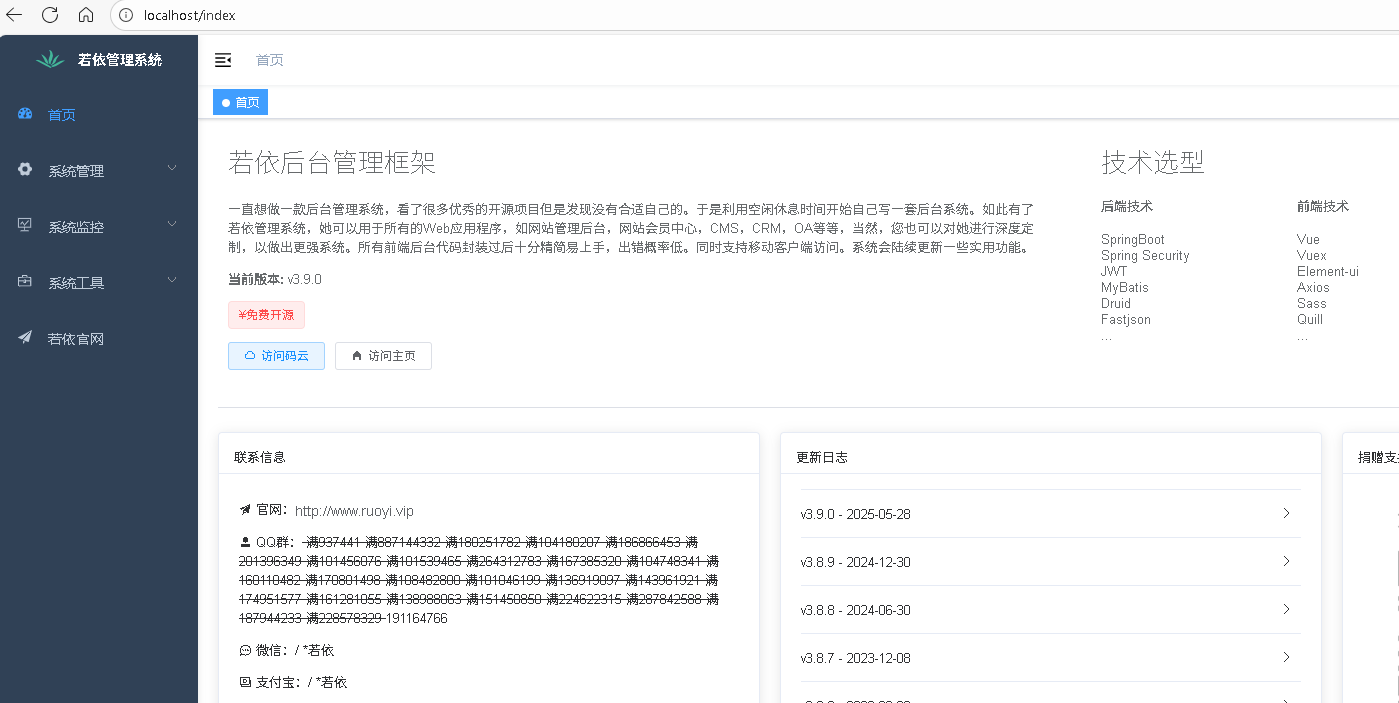The height and width of the screenshot is (703, 1399).
Task: Open the http://www.ruoyi.vip link
Action: click(x=354, y=511)
